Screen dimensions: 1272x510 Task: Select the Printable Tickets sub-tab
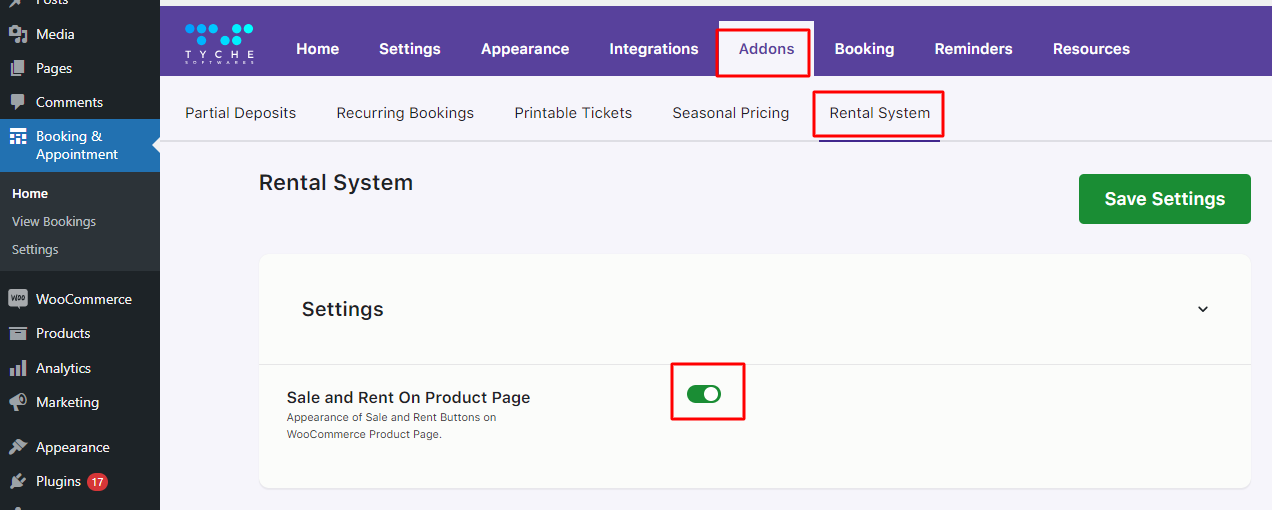(x=573, y=113)
